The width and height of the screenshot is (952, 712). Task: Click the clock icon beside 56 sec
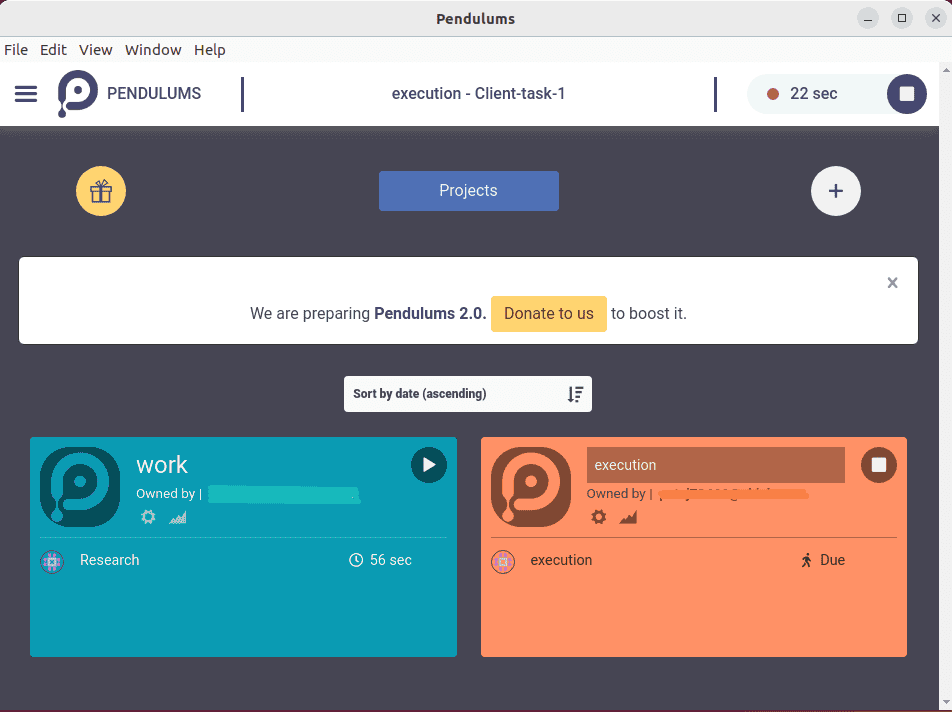pos(356,560)
